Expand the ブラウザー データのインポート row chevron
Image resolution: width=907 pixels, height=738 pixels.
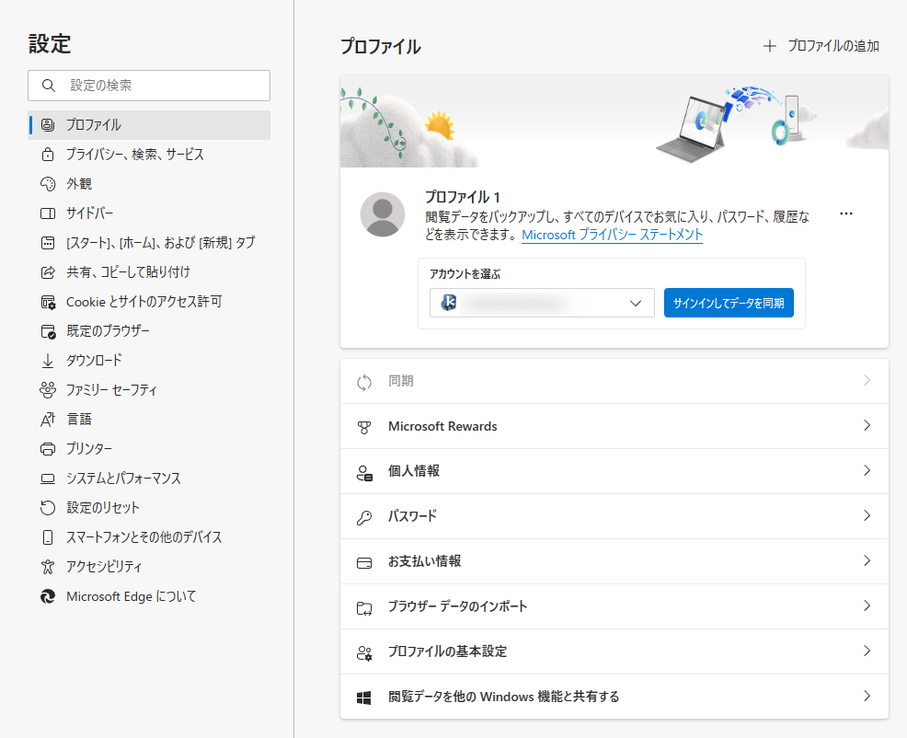point(867,606)
